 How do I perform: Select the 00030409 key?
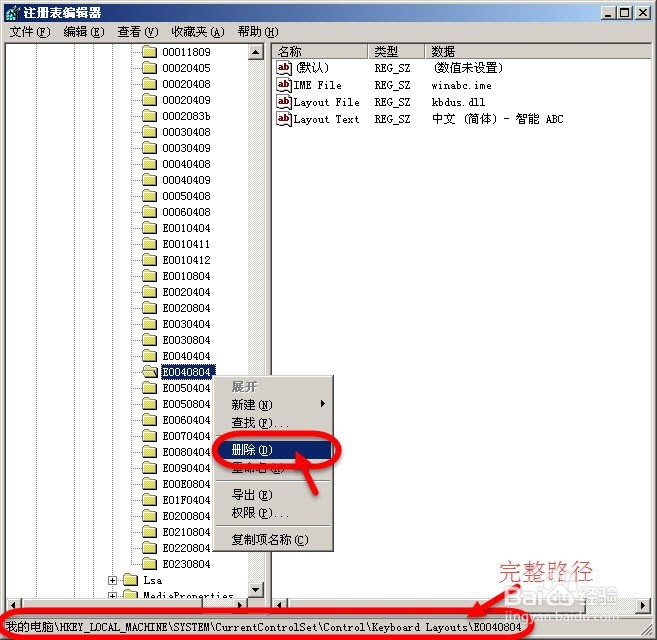pyautogui.click(x=186, y=148)
